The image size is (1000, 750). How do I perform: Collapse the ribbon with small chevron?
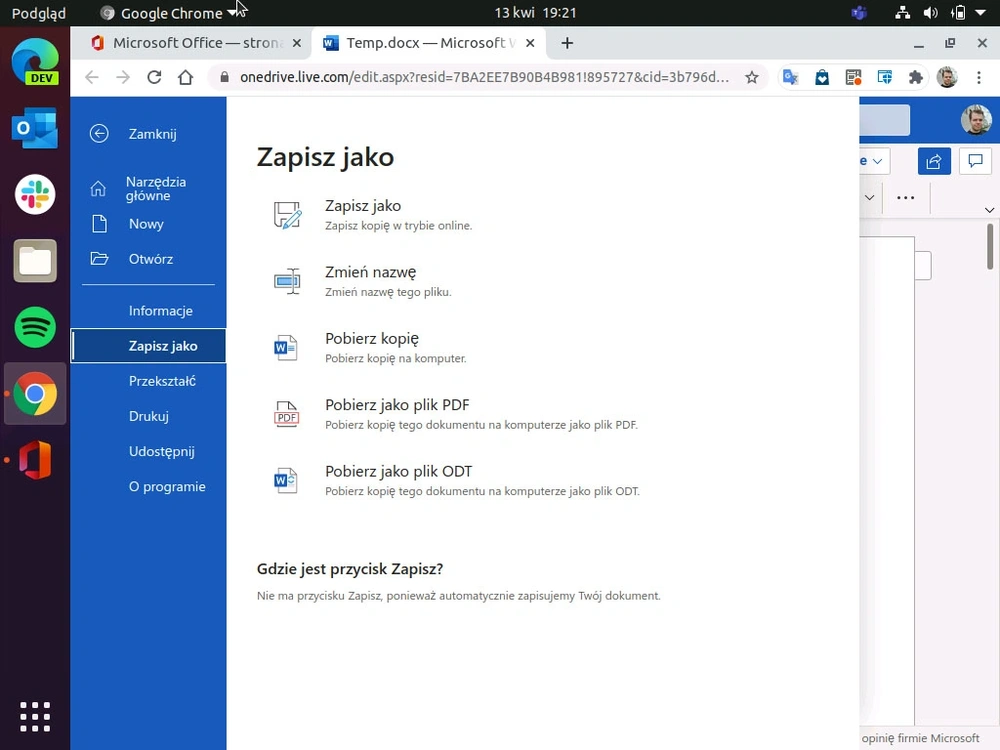(989, 210)
